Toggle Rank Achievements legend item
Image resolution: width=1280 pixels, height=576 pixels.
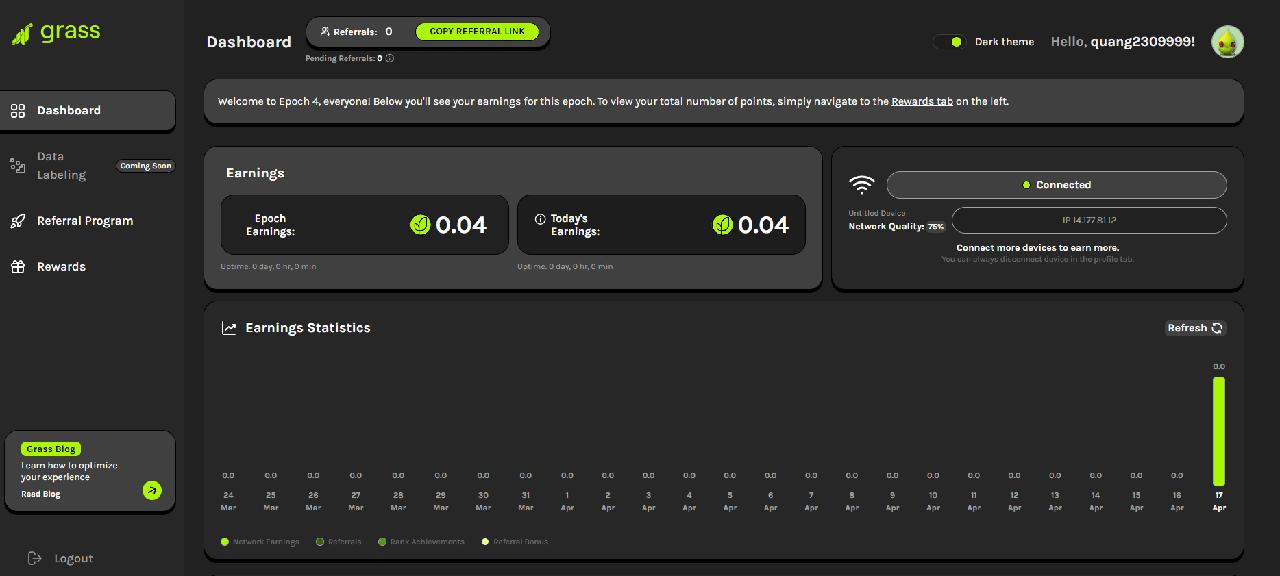421,542
